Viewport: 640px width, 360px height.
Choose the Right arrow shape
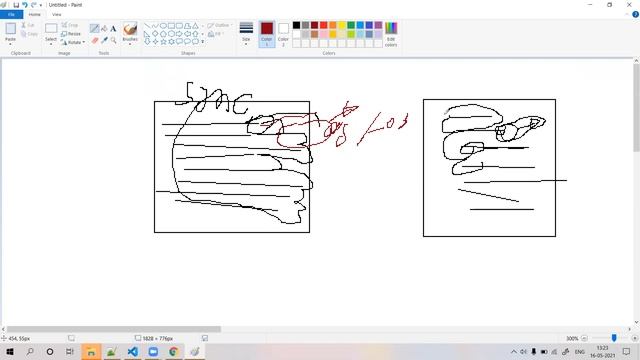[x=179, y=34]
